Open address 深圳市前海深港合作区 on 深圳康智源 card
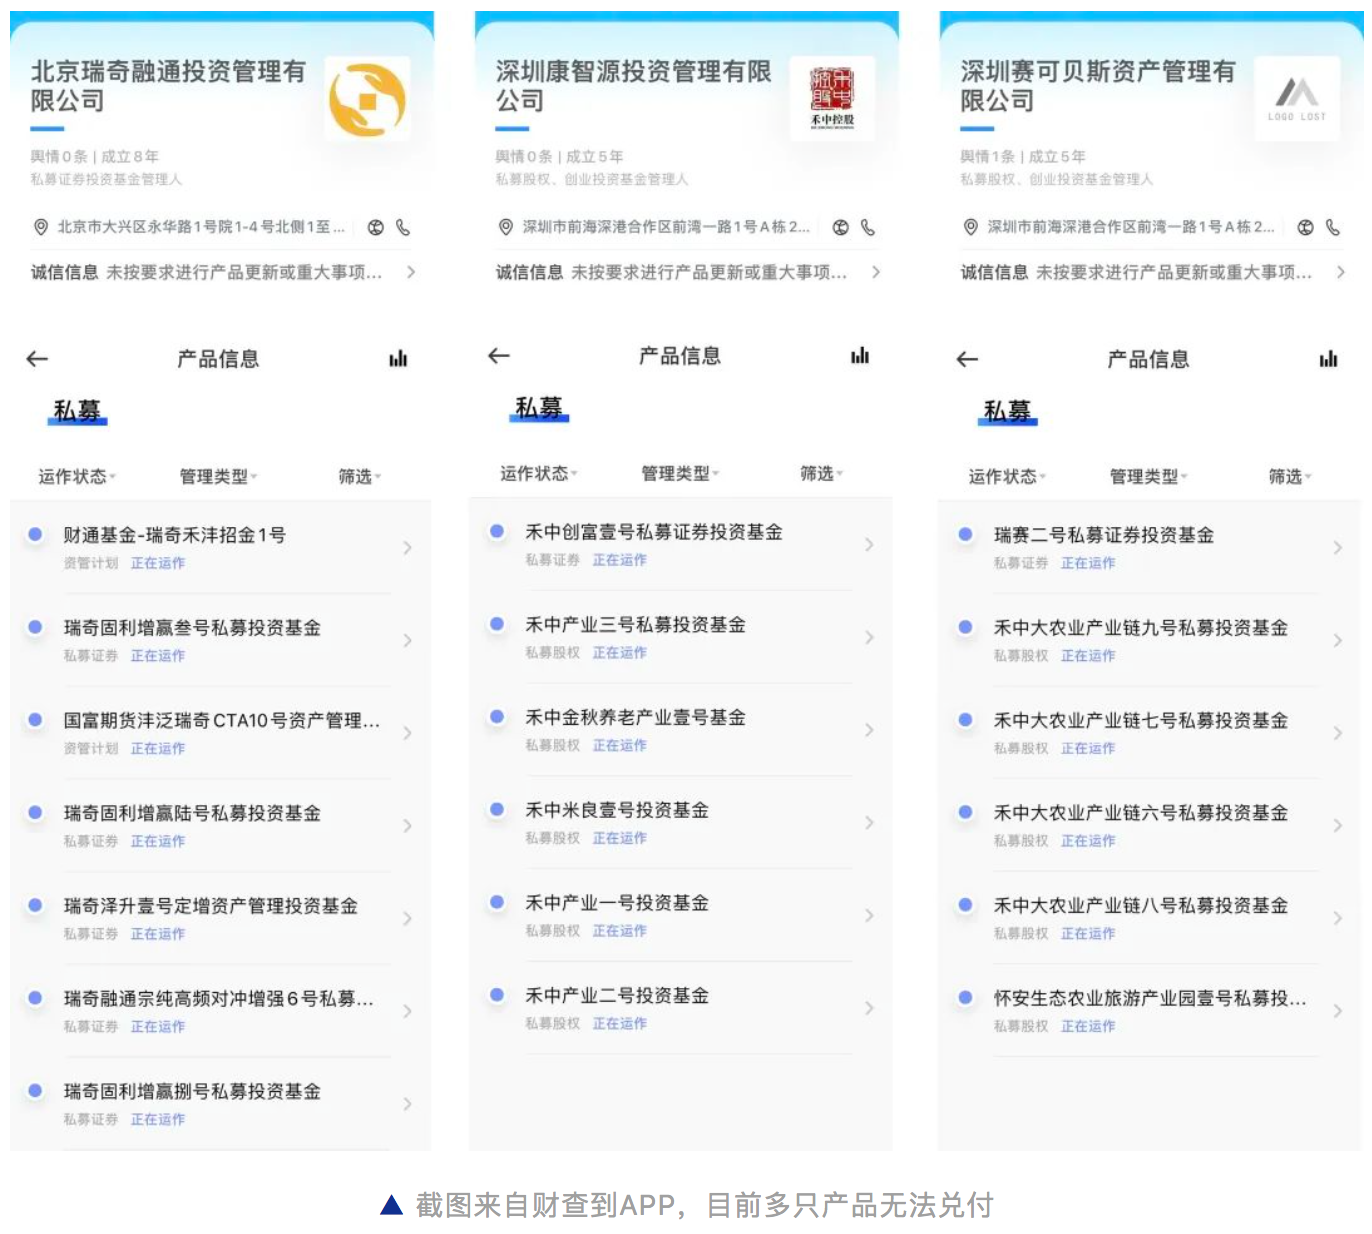The image size is (1372, 1234). click(x=666, y=227)
